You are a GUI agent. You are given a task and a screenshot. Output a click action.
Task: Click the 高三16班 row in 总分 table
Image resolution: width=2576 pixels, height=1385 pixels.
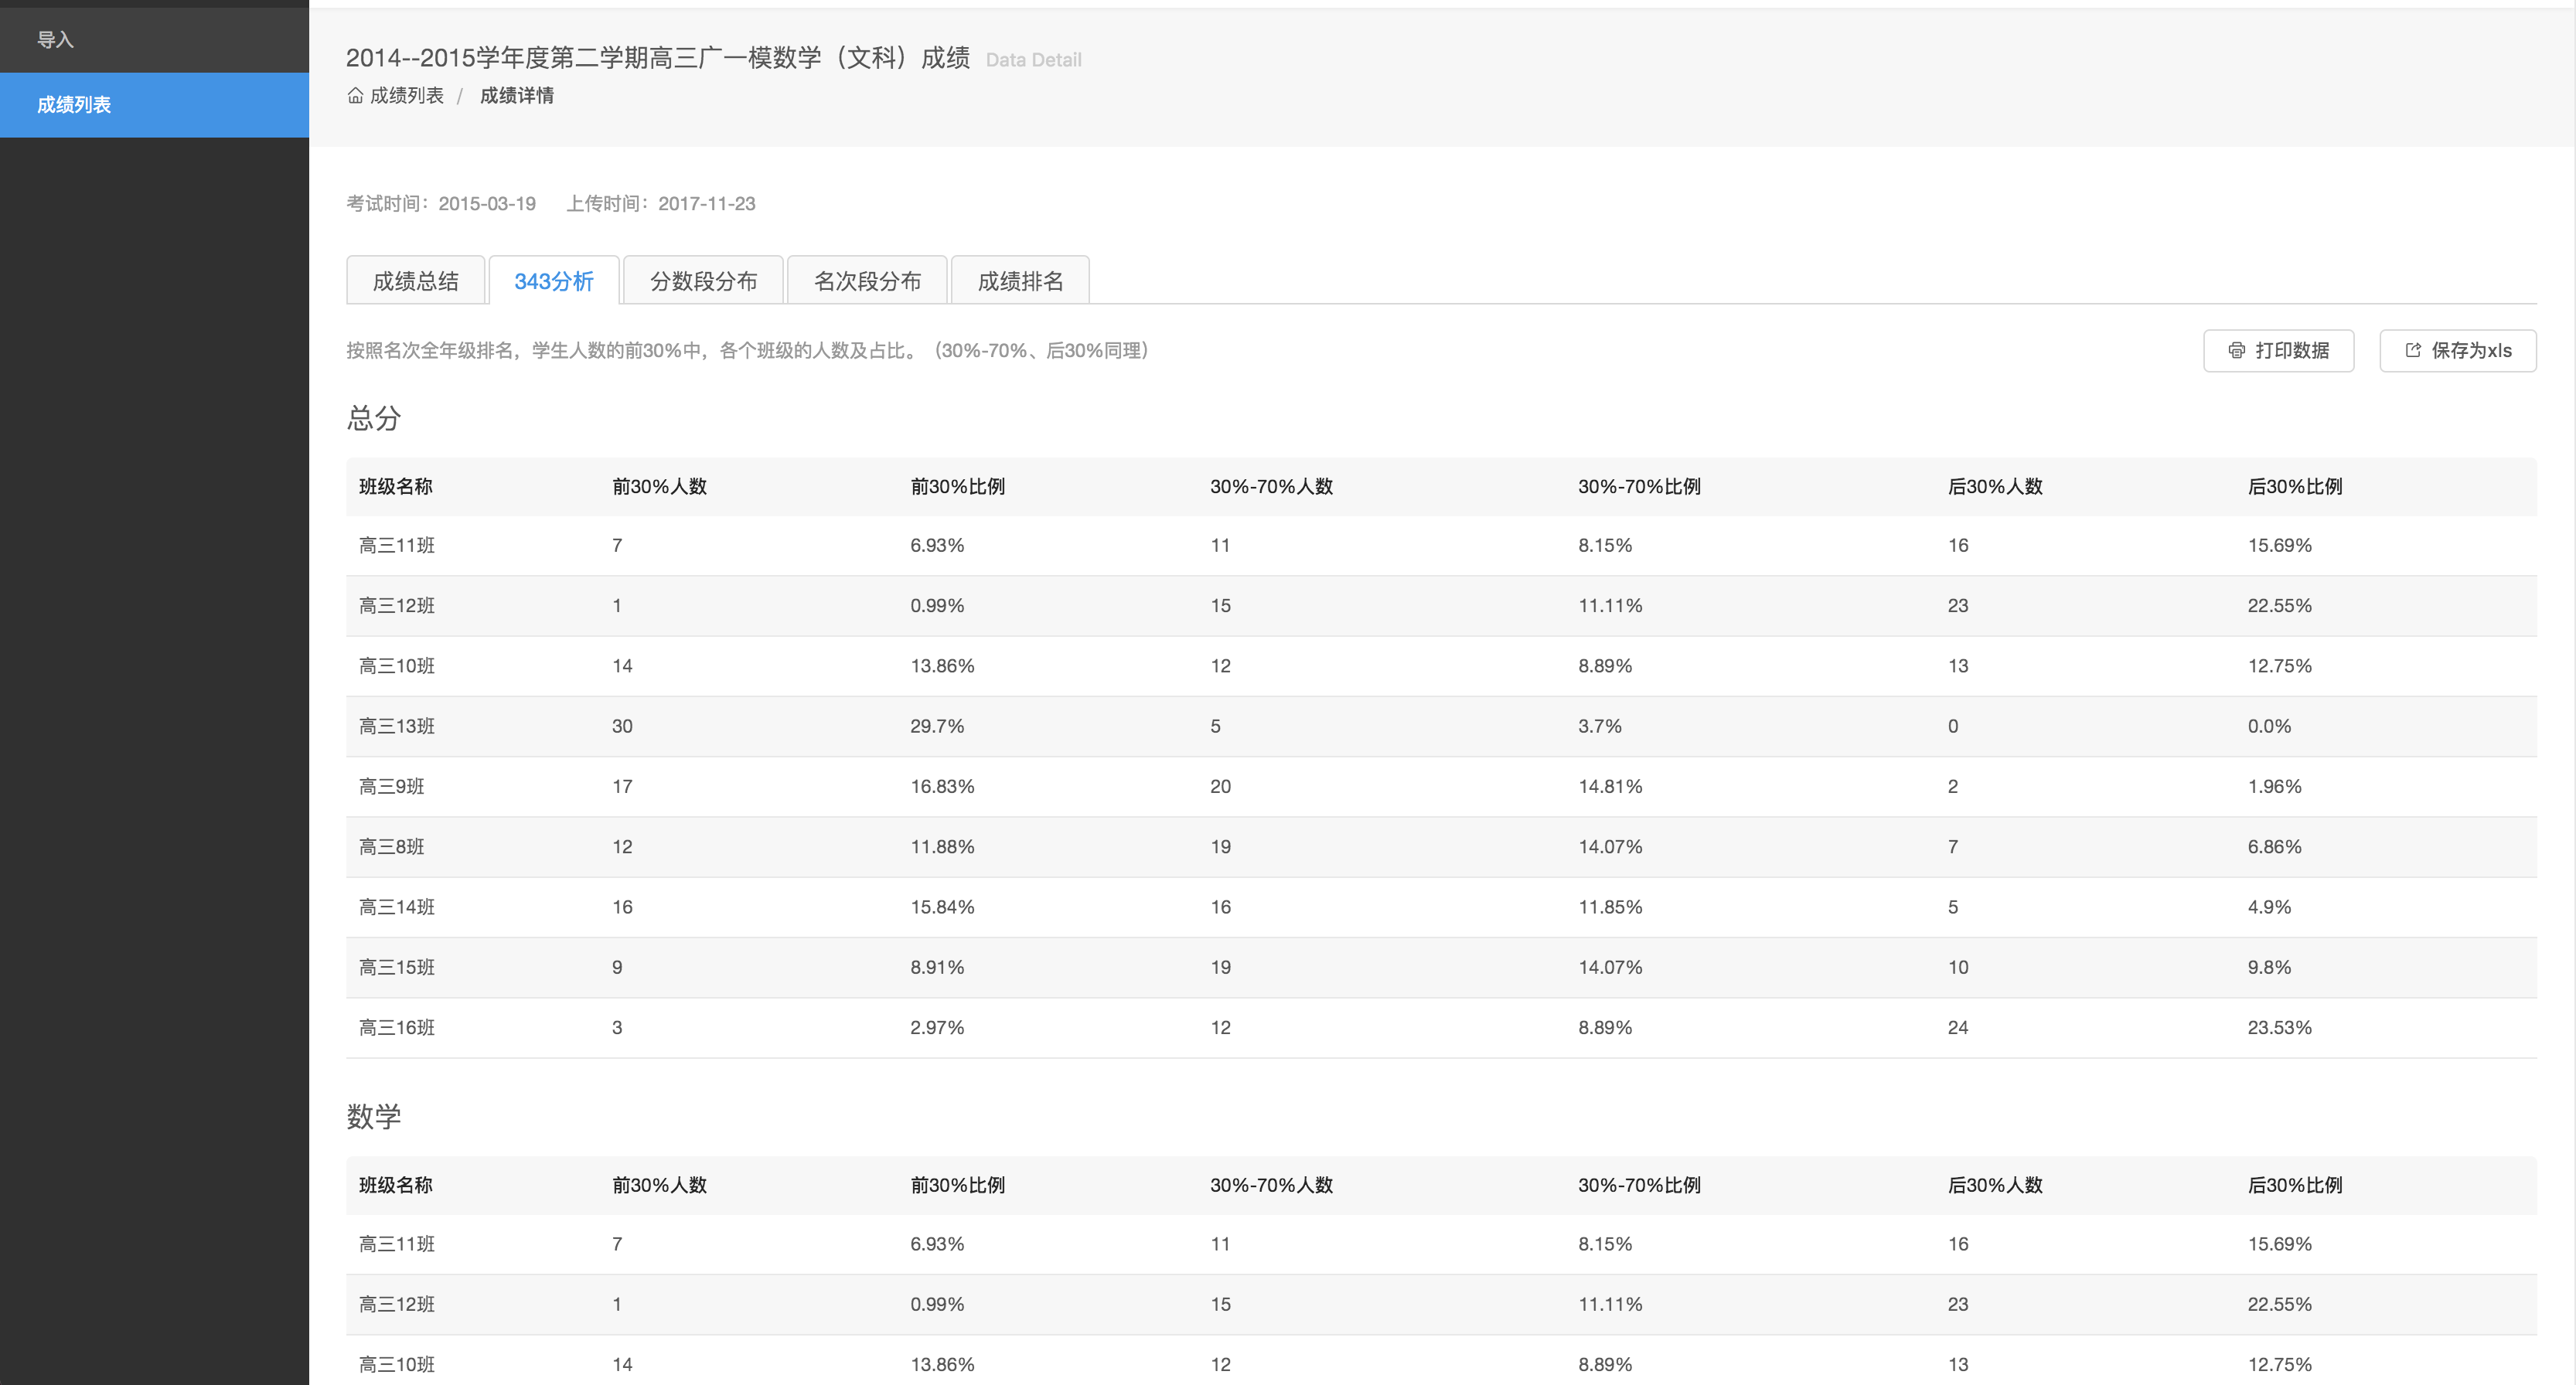coord(397,1028)
